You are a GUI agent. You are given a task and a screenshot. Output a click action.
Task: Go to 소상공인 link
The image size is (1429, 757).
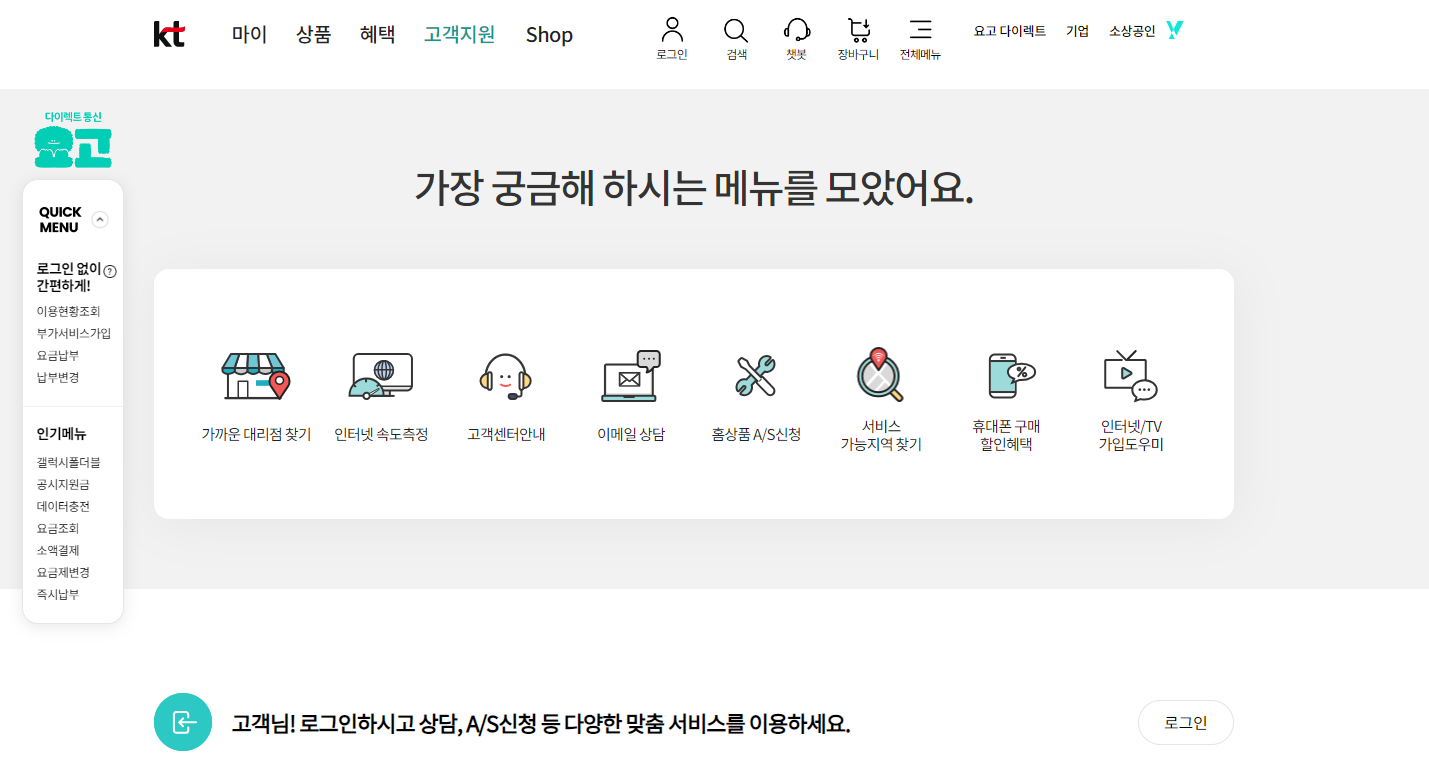tap(1132, 31)
